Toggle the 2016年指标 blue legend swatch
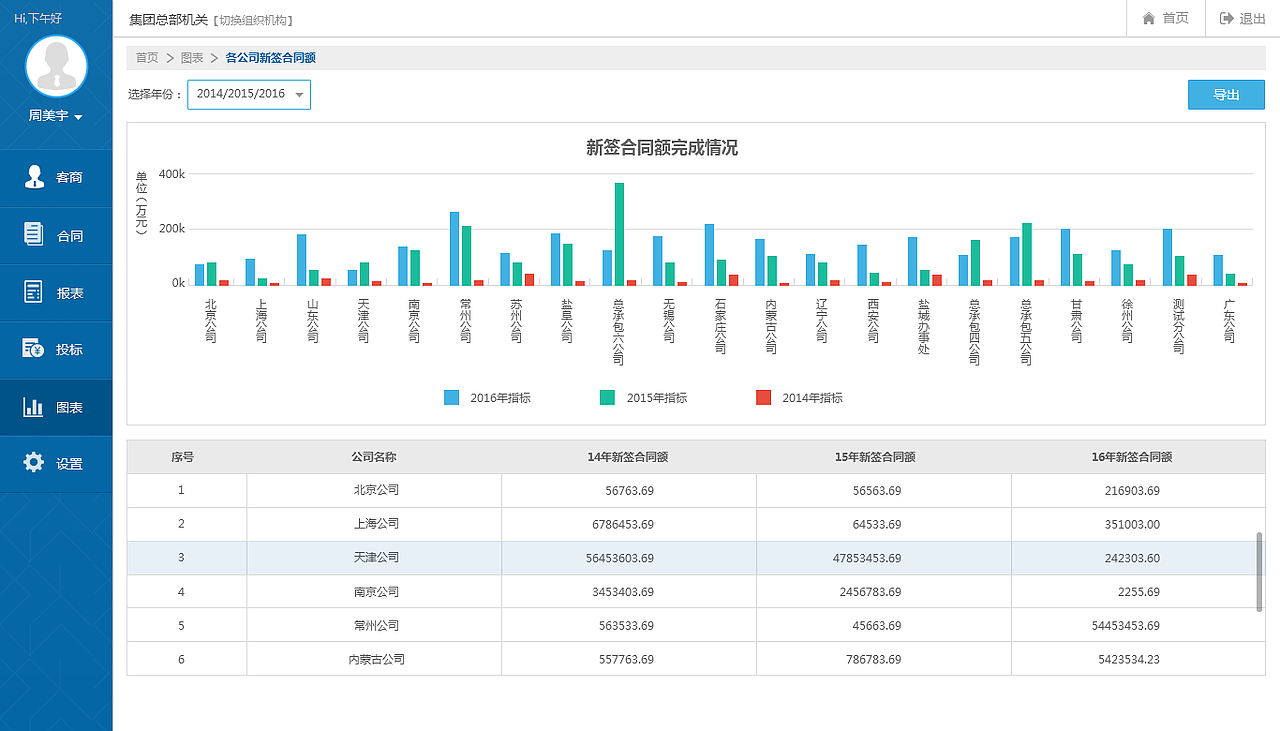 tap(452, 397)
